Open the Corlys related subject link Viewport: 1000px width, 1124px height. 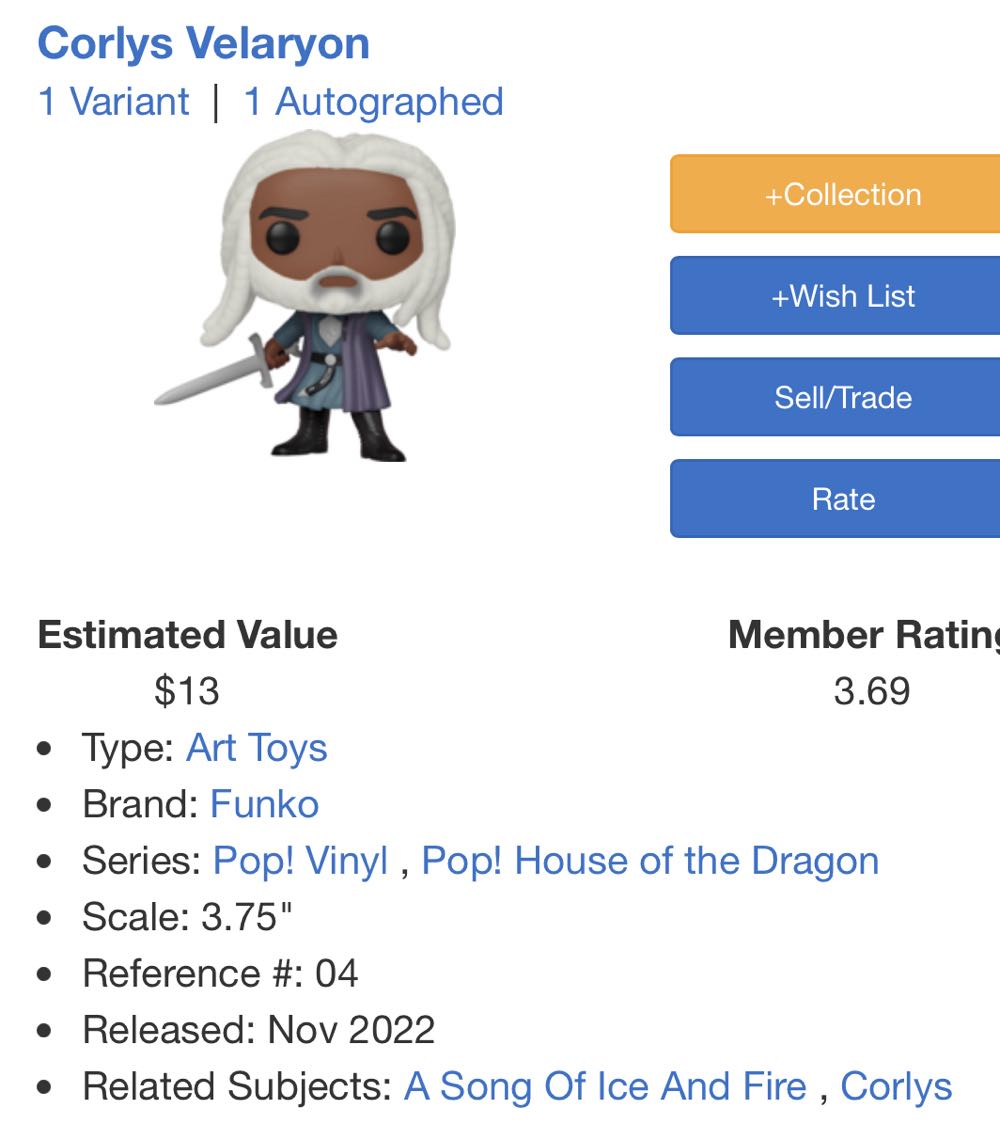[895, 1085]
